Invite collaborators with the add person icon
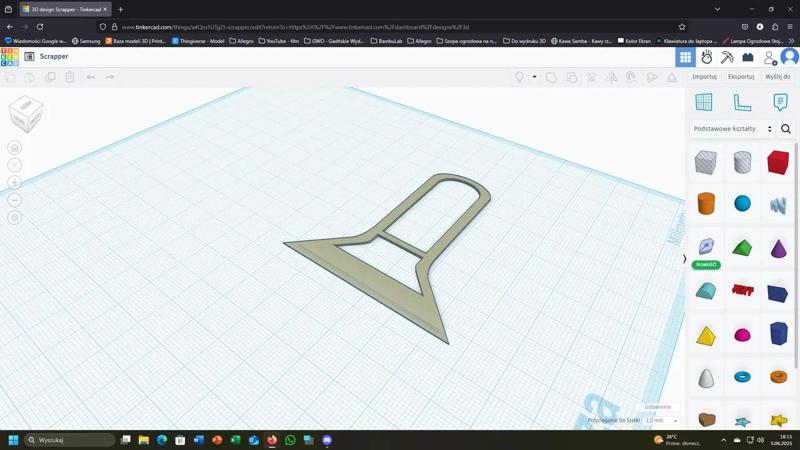This screenshot has width=800, height=450. (770, 58)
